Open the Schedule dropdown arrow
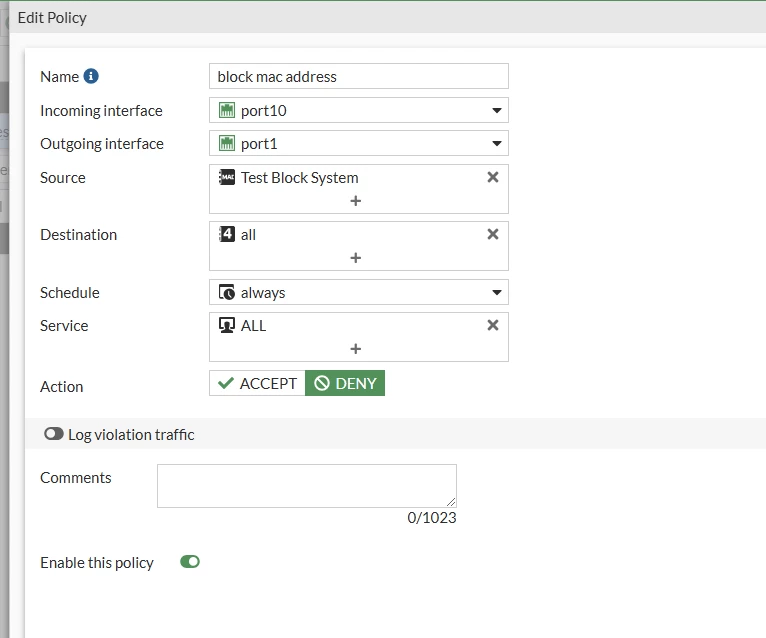 click(x=497, y=293)
